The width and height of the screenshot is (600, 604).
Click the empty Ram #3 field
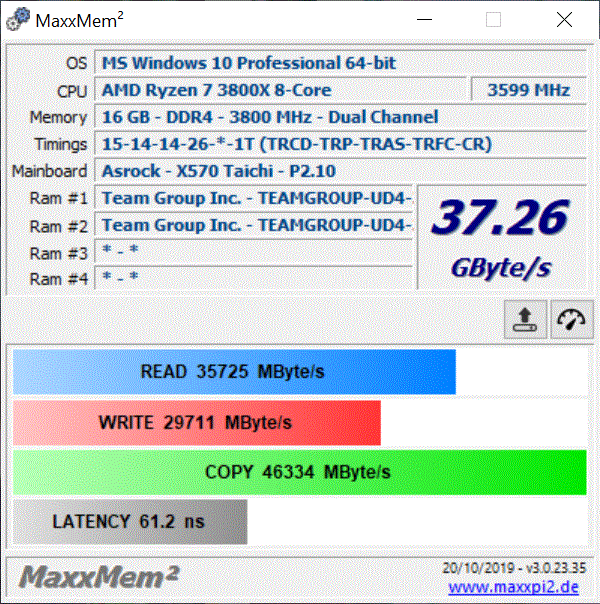tap(254, 252)
